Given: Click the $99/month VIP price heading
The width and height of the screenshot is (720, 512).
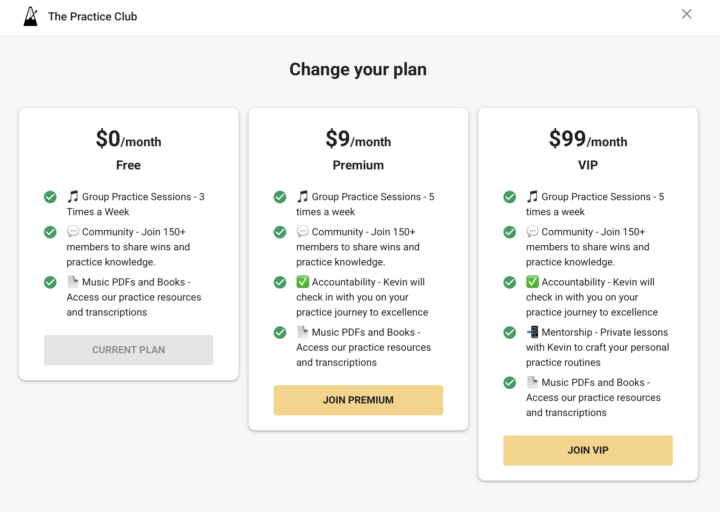Looking at the screenshot, I should 588,140.
